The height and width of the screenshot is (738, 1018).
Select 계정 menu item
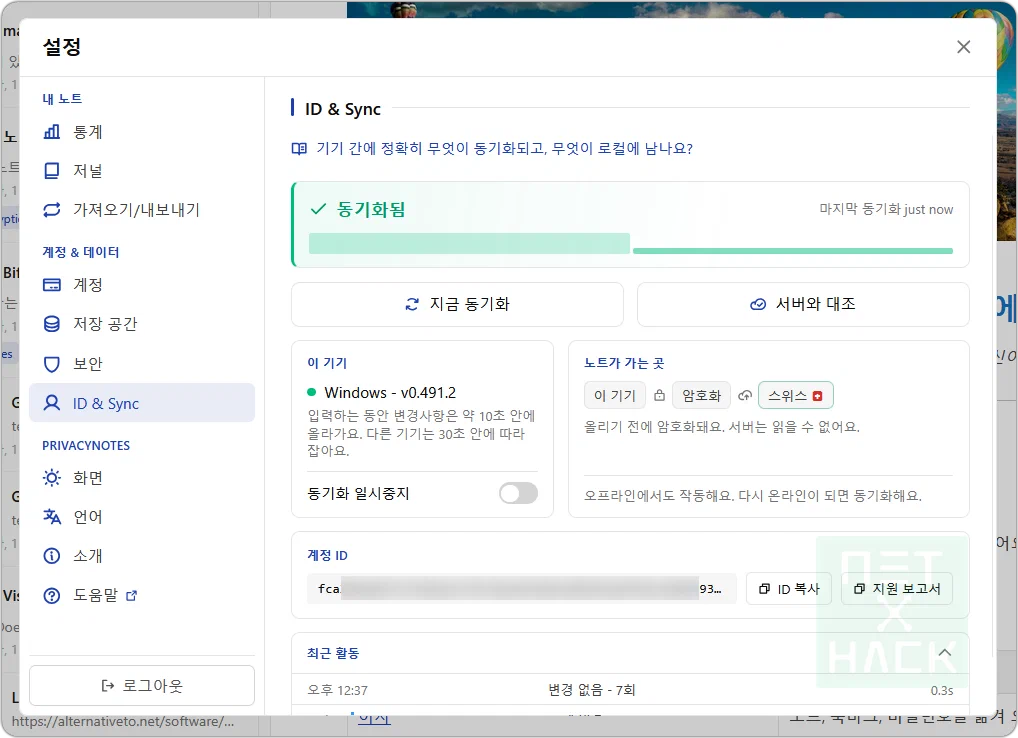142,285
